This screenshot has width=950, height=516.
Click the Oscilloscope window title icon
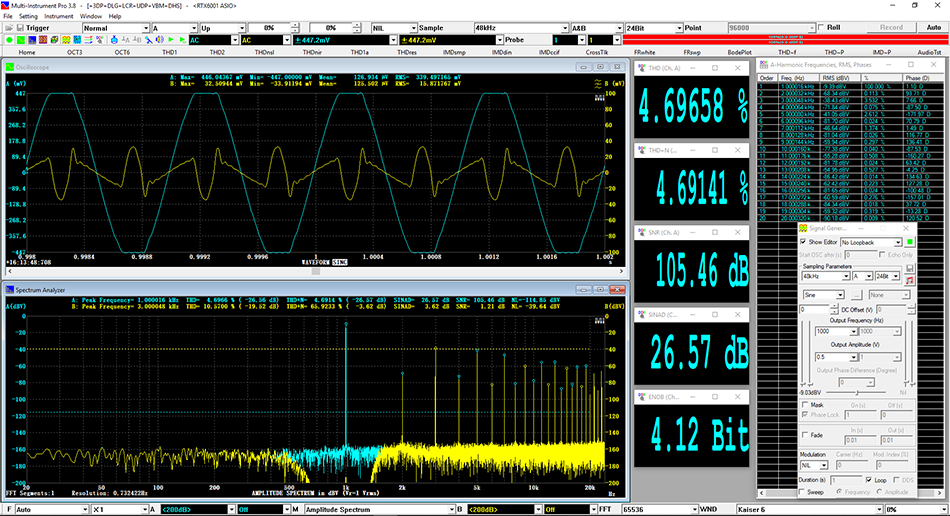point(10,67)
